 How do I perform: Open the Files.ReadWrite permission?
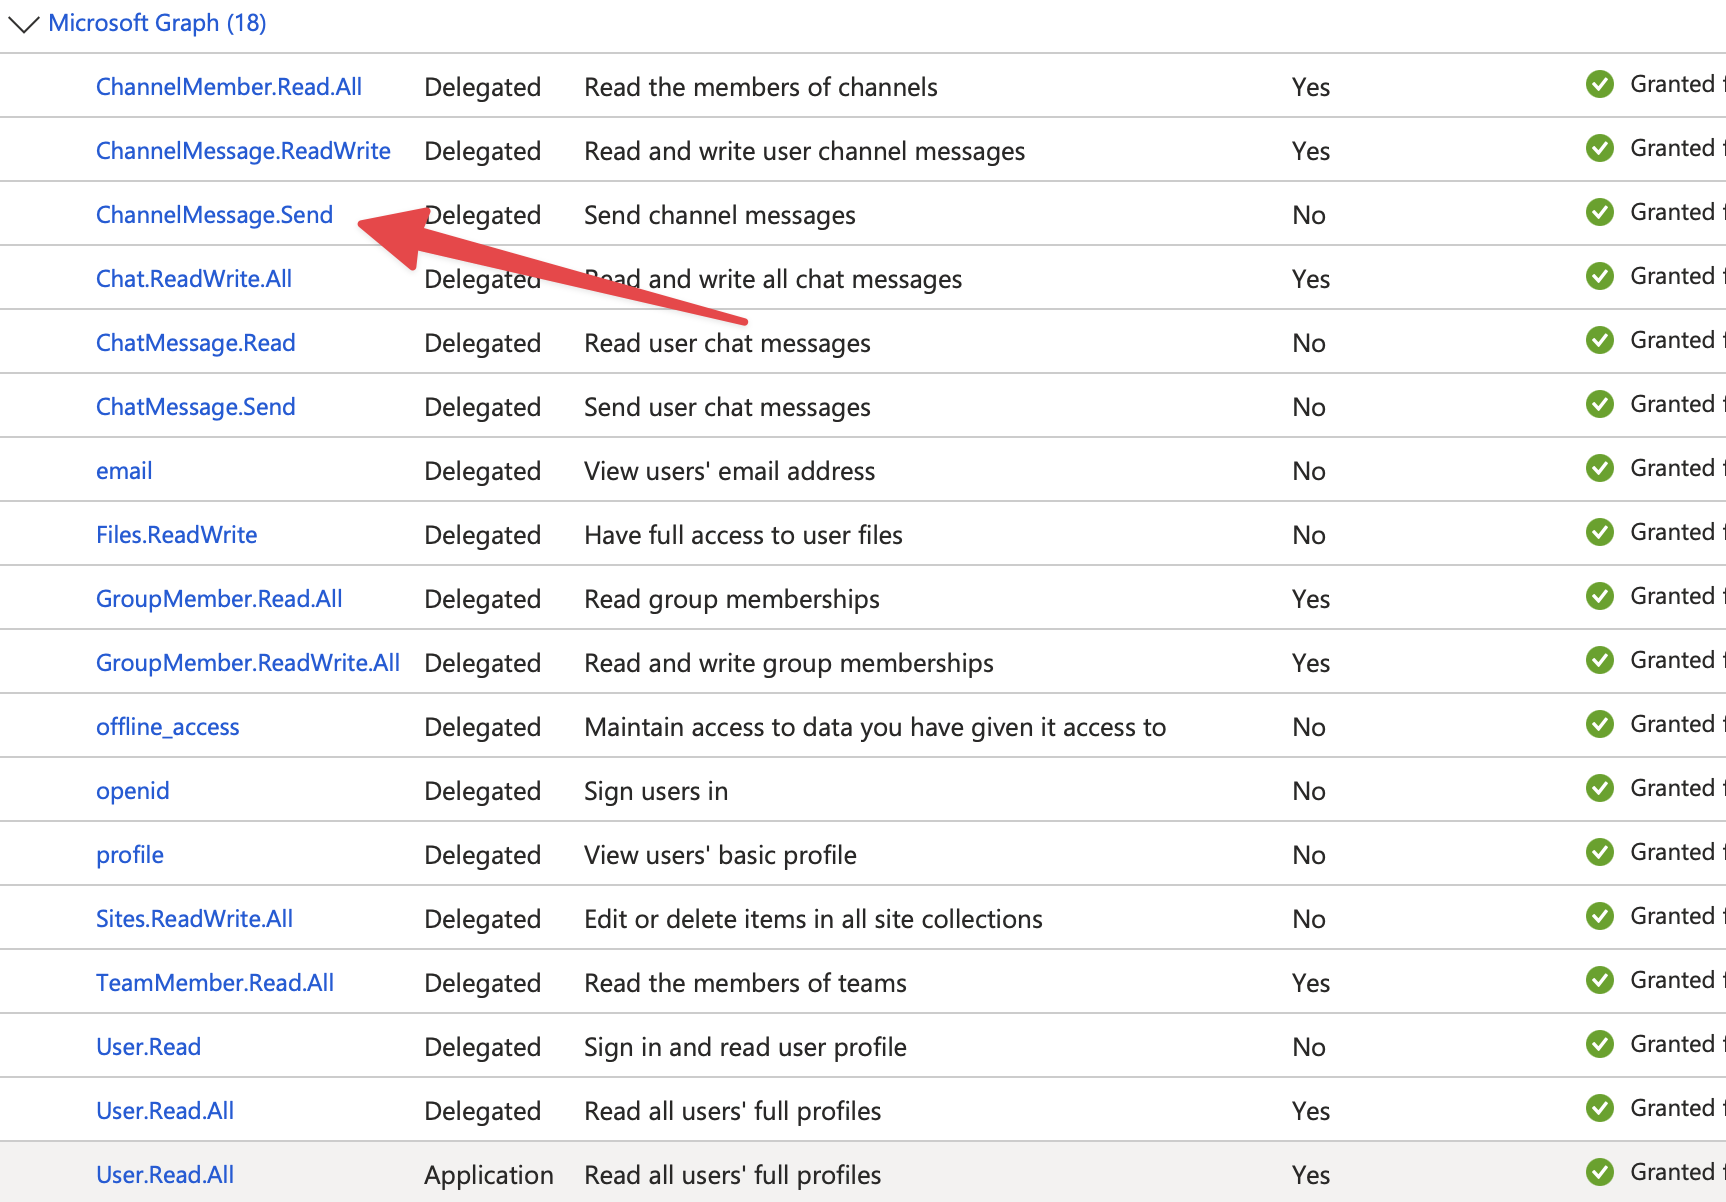tap(176, 535)
